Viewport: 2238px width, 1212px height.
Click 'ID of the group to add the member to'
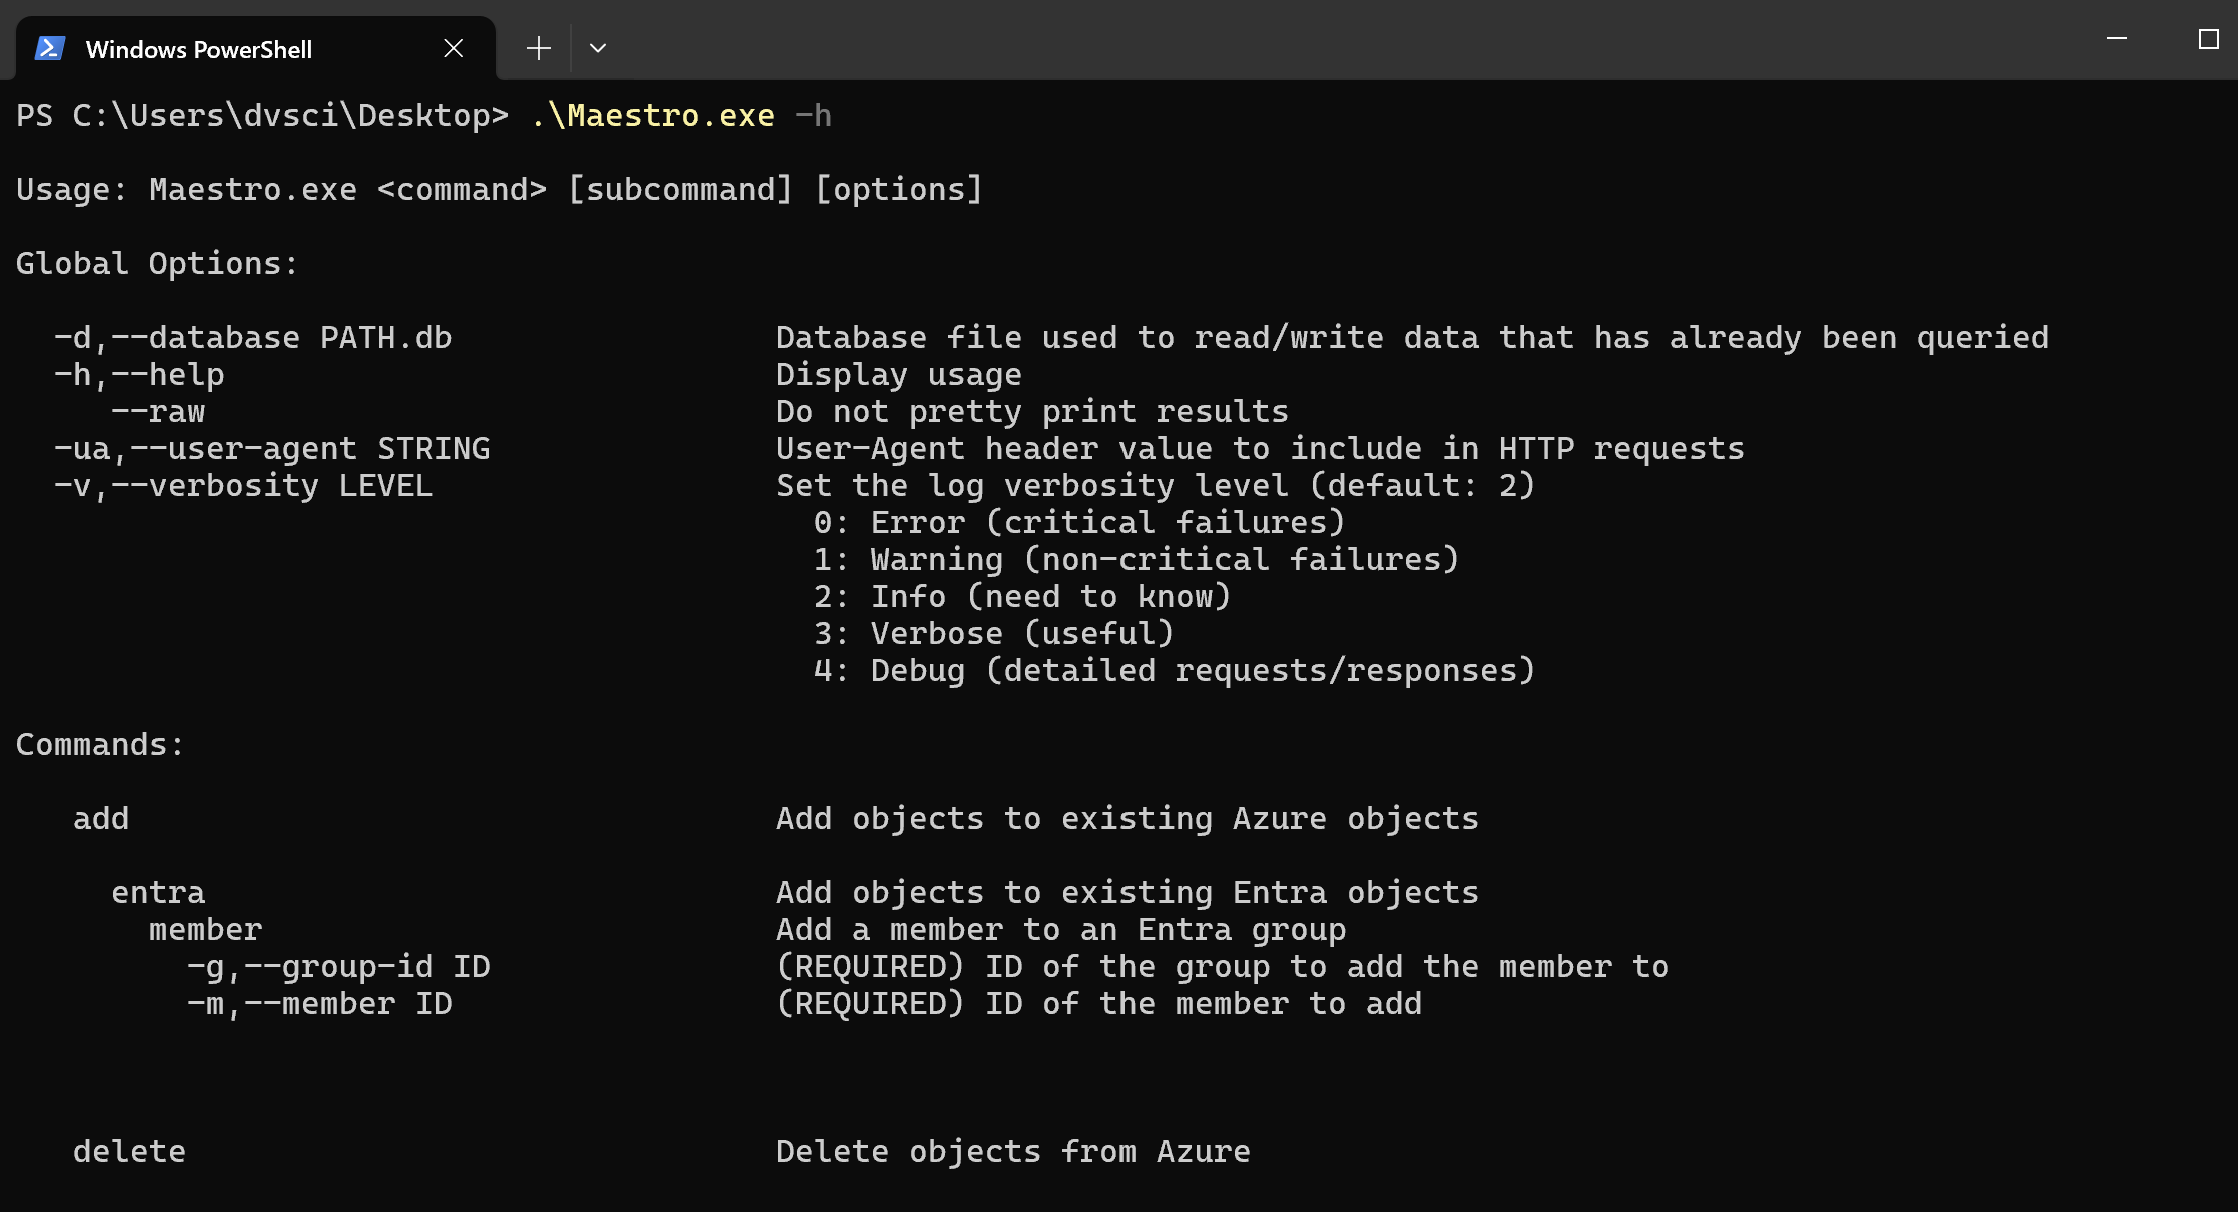(x=1327, y=967)
